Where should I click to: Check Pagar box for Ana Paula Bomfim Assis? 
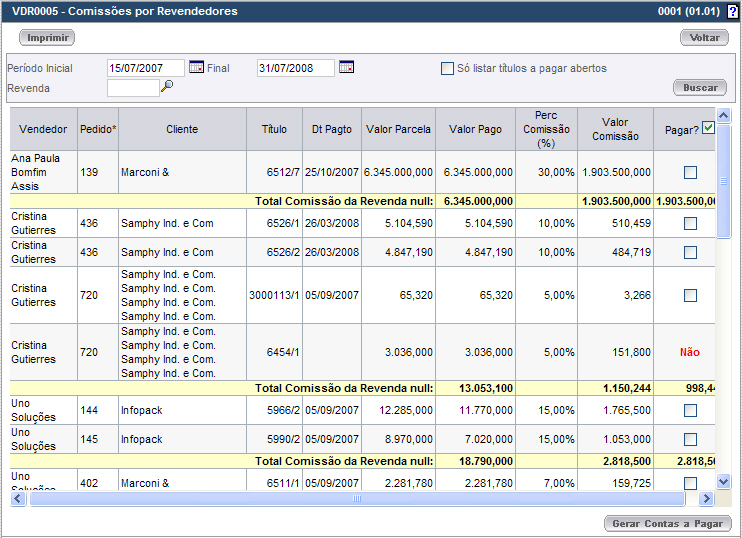tap(690, 172)
